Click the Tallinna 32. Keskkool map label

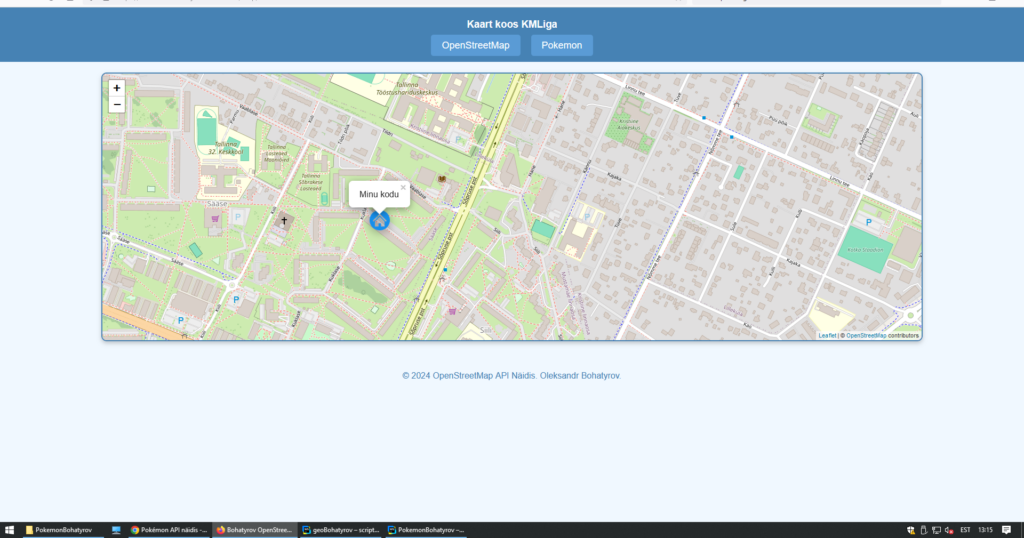(x=226, y=148)
